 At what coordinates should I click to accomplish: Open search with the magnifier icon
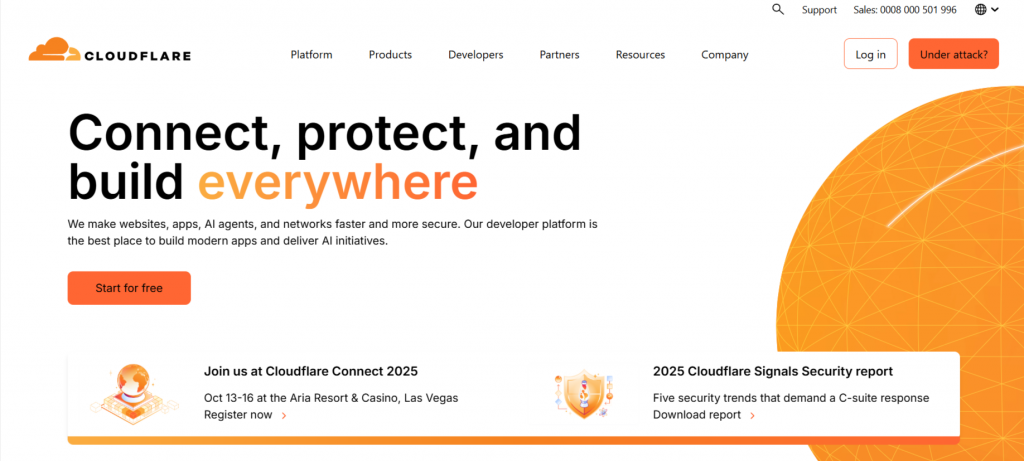pos(778,9)
